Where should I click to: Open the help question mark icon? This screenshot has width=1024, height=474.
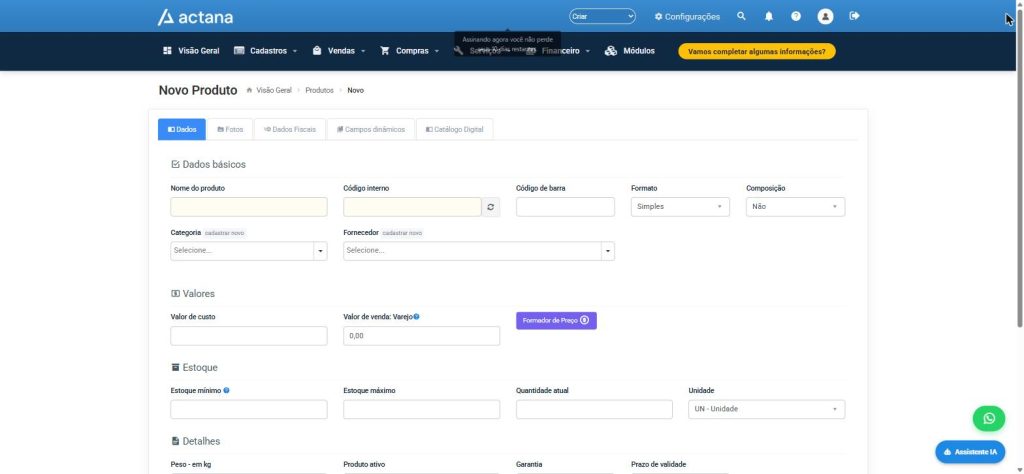[x=795, y=16]
